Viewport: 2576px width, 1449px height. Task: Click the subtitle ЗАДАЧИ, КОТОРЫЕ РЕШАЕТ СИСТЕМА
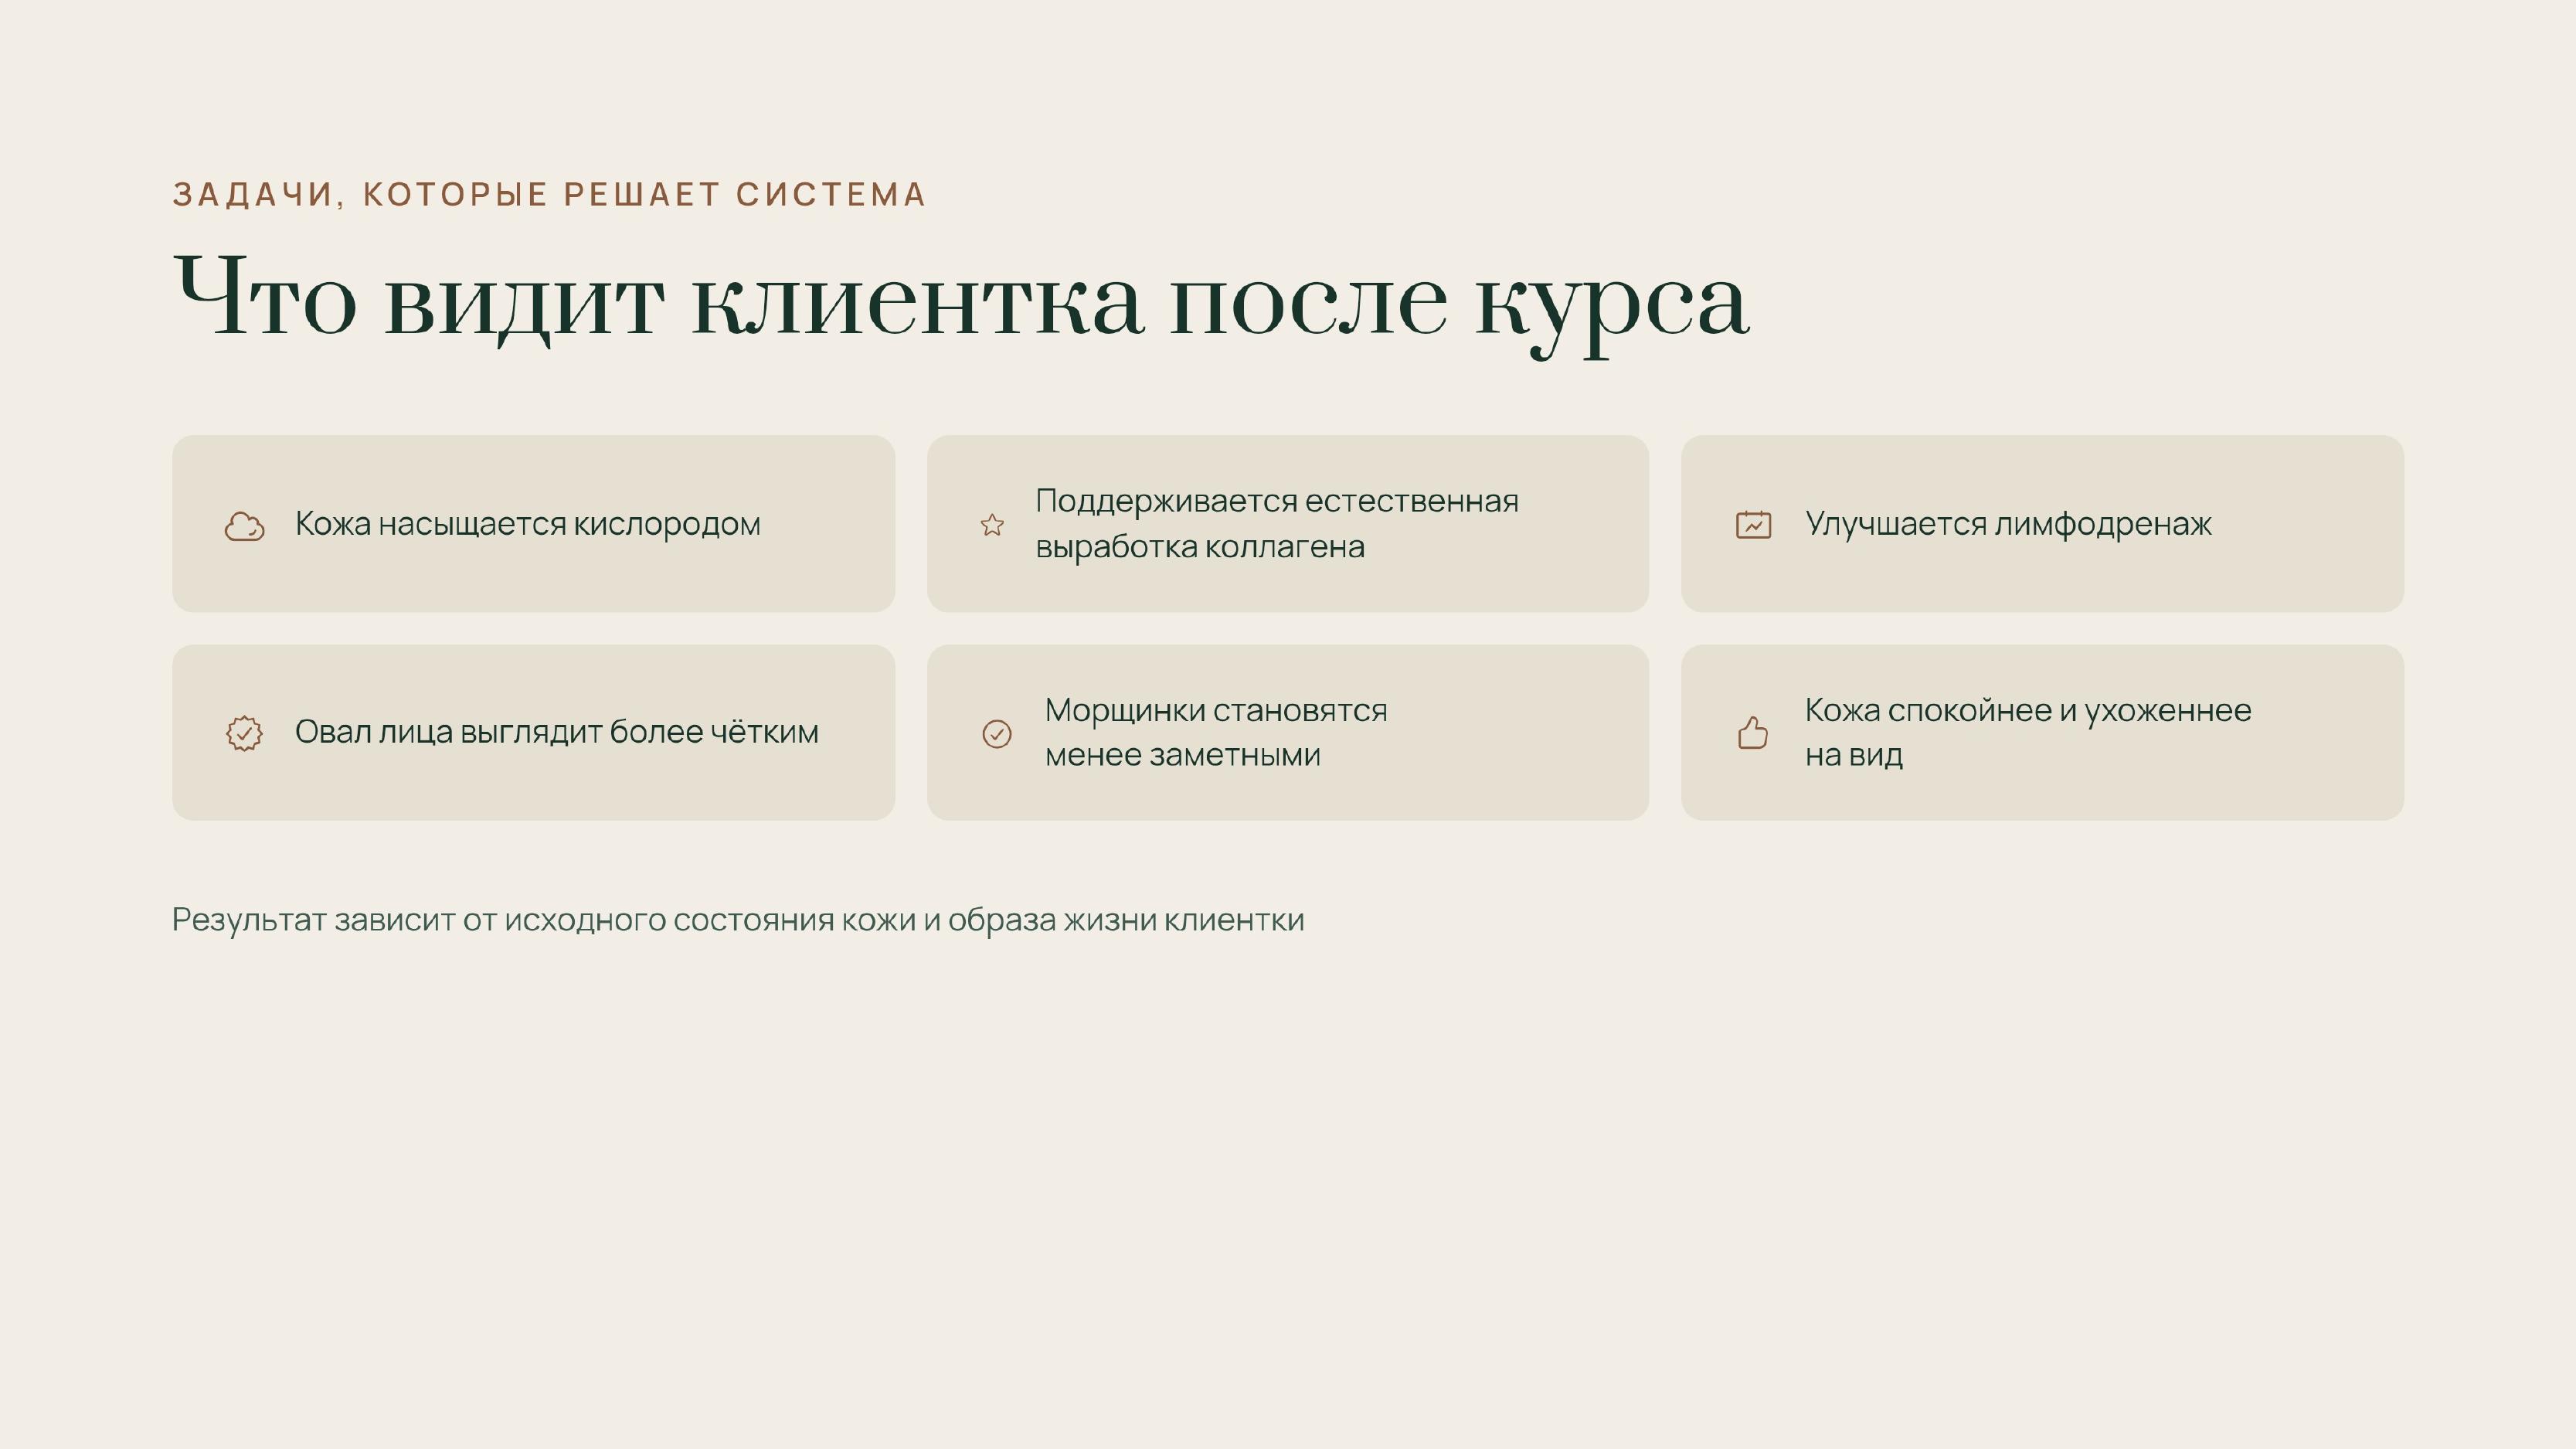click(x=549, y=194)
